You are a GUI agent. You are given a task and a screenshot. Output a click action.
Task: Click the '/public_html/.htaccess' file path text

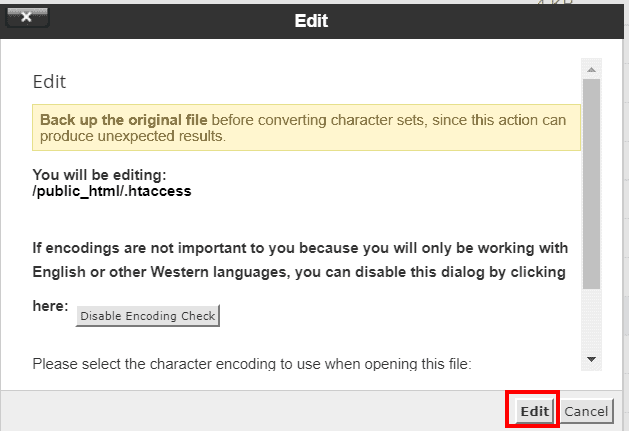click(x=112, y=191)
